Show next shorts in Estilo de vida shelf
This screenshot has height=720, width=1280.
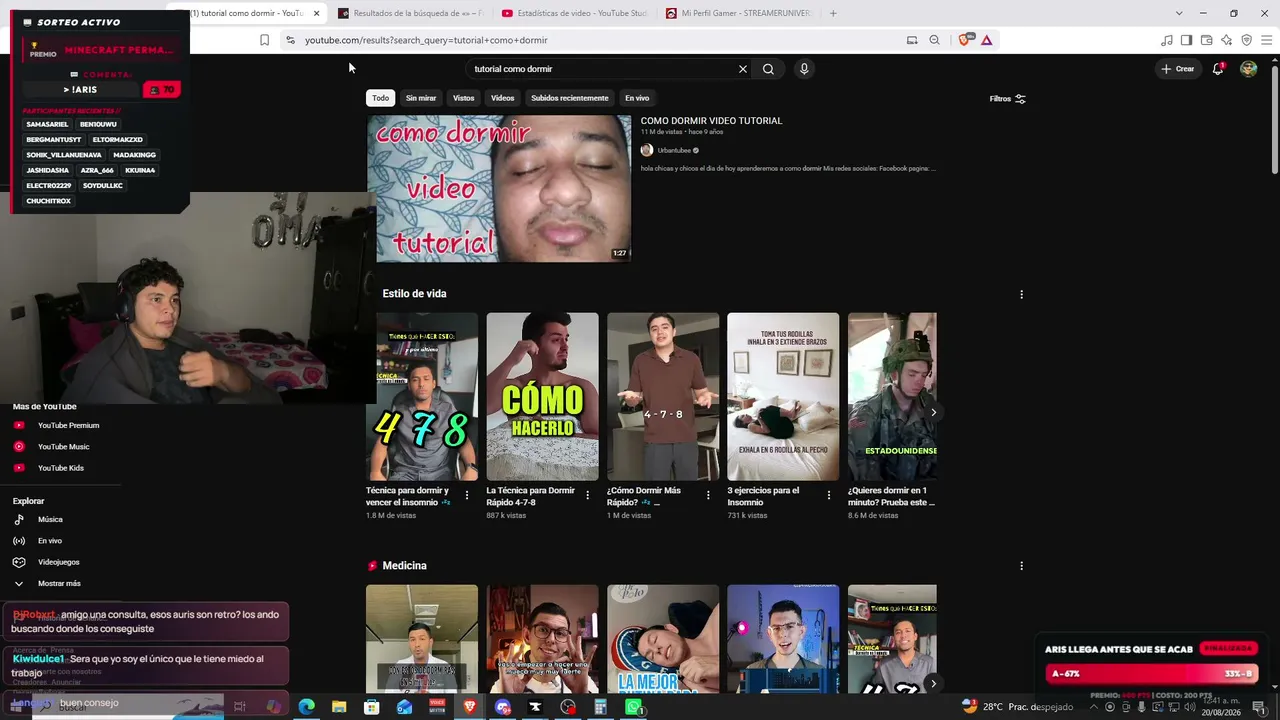(933, 412)
